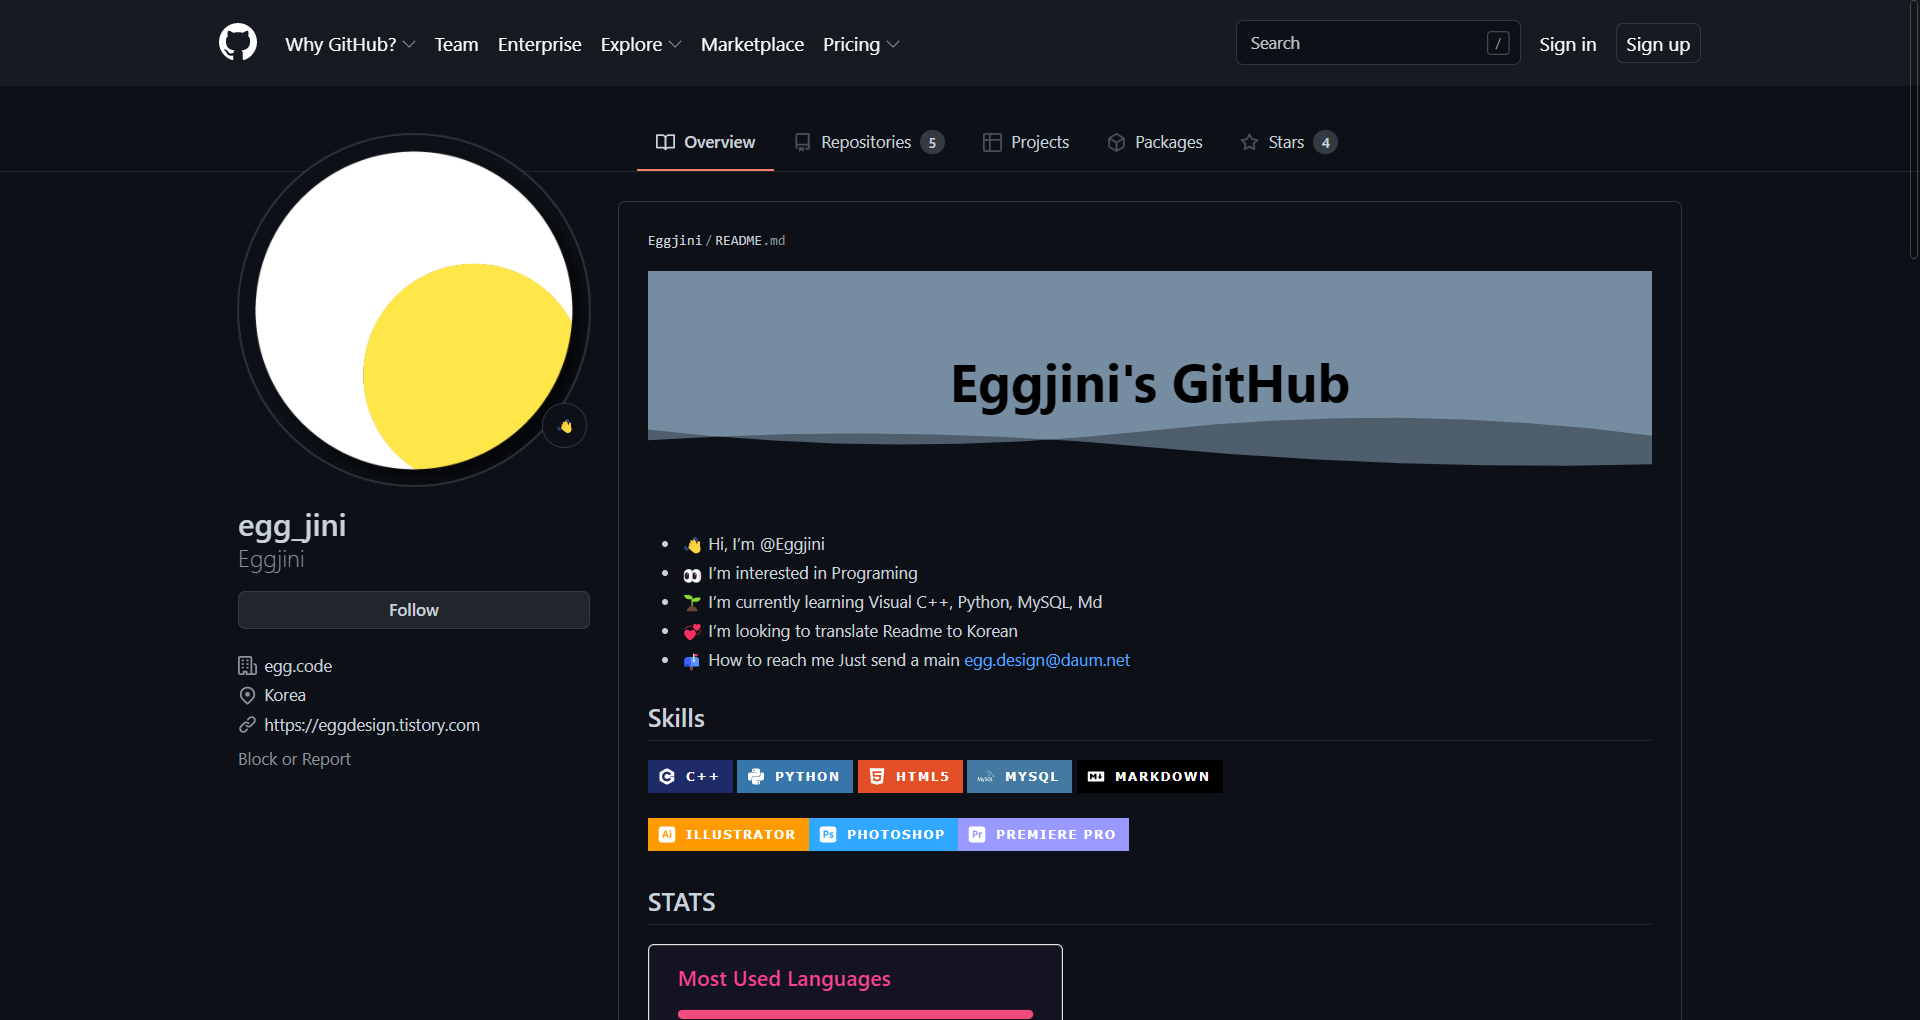Open the README.md file link
This screenshot has height=1020, width=1920.
(750, 241)
